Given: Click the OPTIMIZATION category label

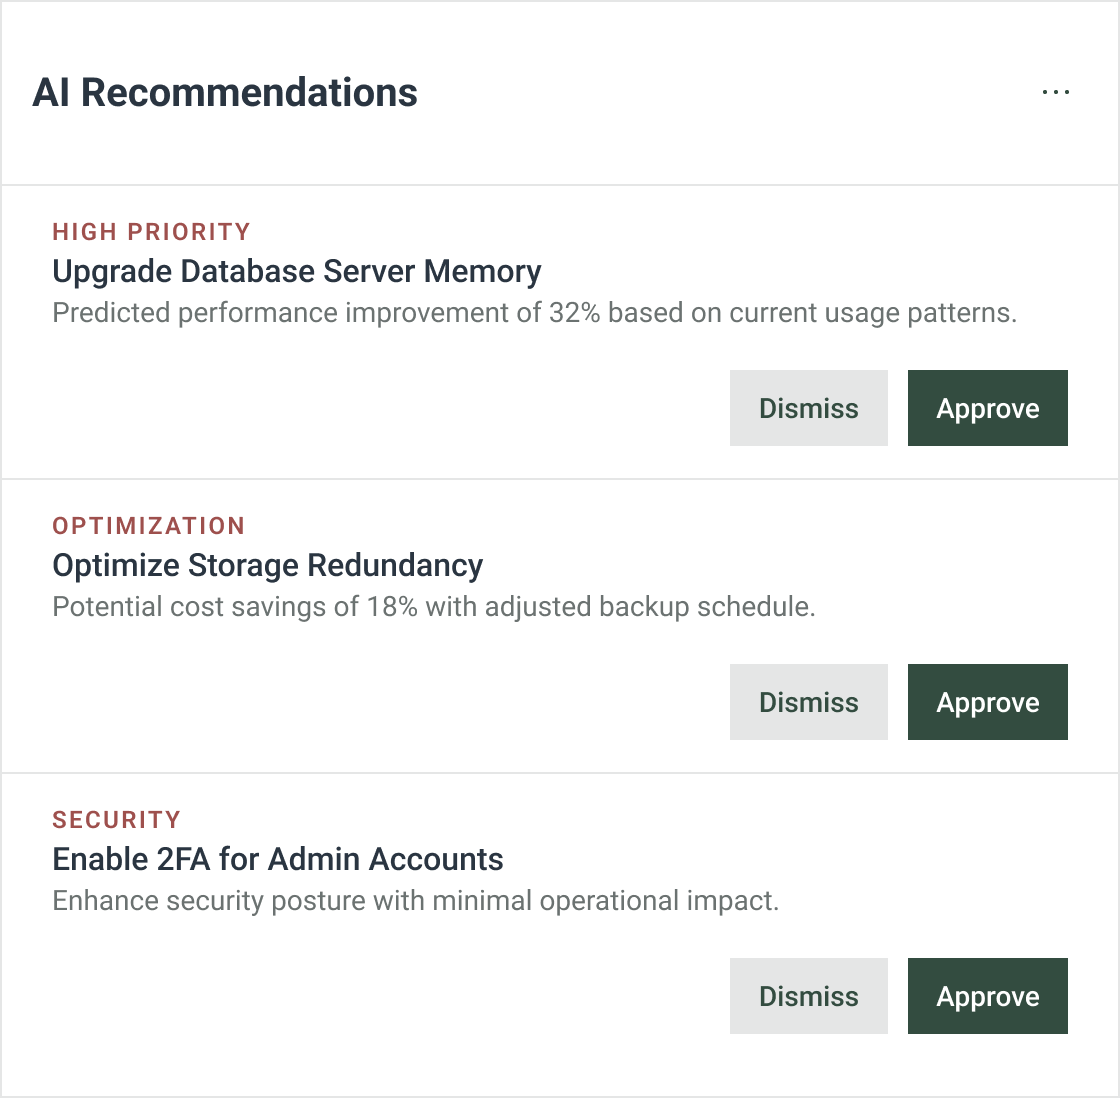Looking at the screenshot, I should [x=148, y=526].
